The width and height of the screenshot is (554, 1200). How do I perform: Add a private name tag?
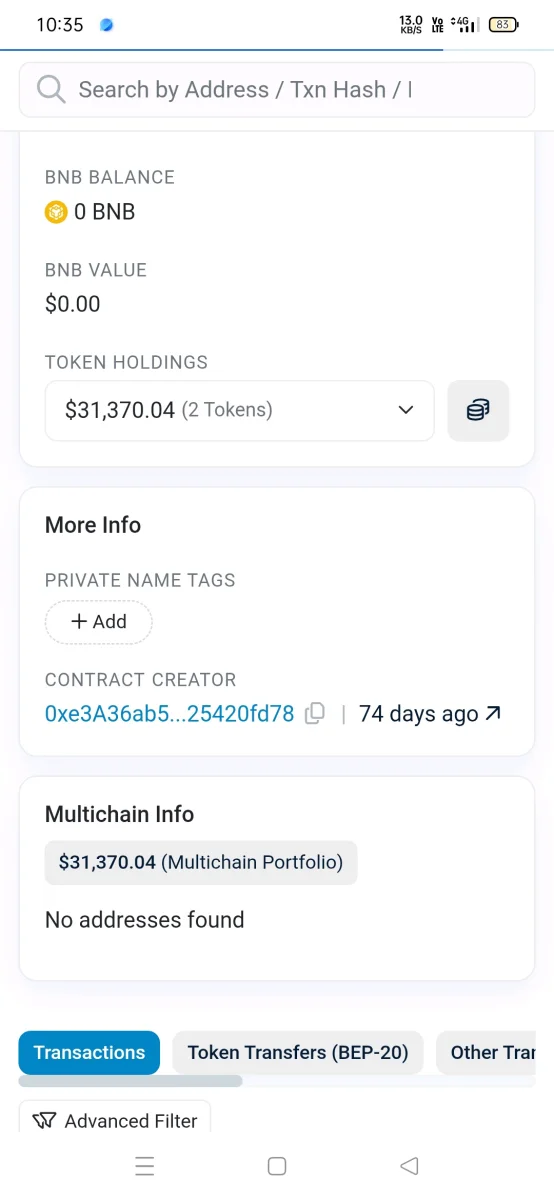click(98, 621)
